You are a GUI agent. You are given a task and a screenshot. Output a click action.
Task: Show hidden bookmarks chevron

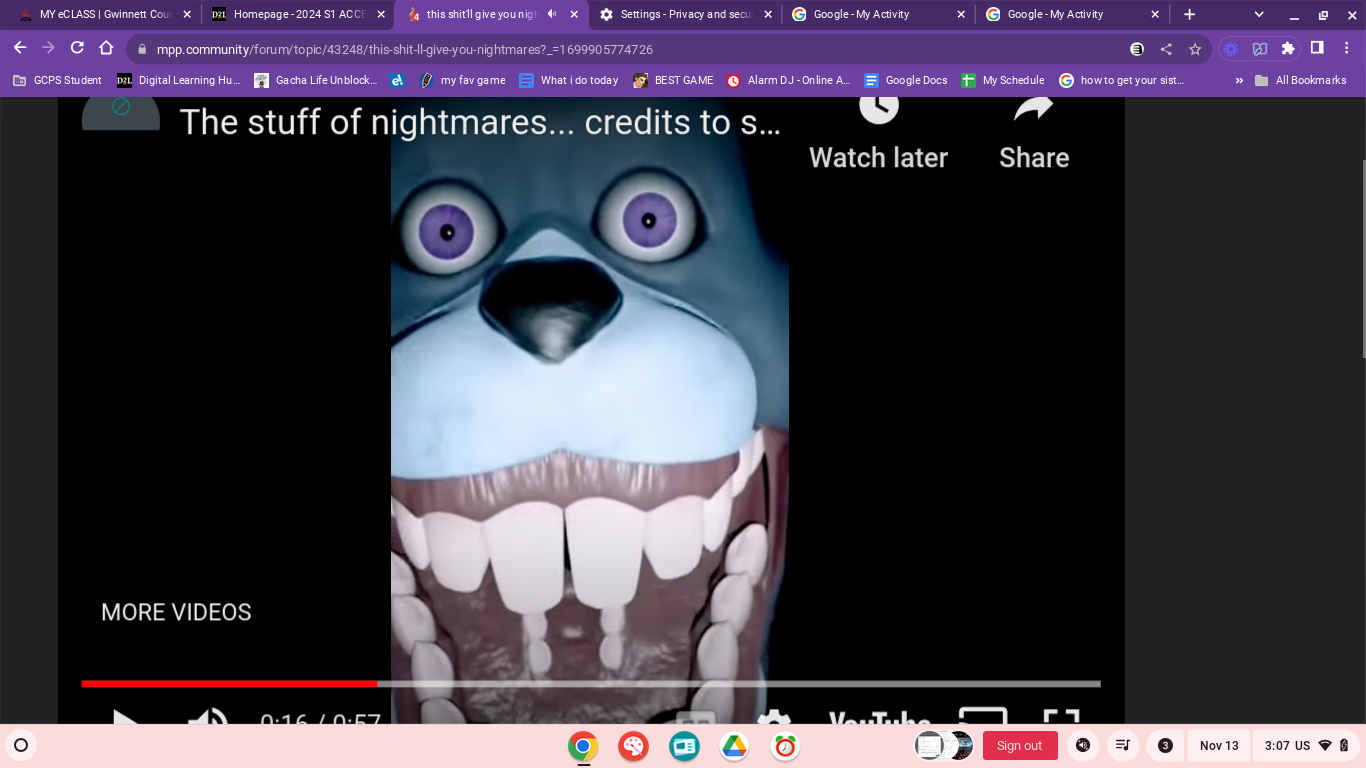tap(1239, 80)
